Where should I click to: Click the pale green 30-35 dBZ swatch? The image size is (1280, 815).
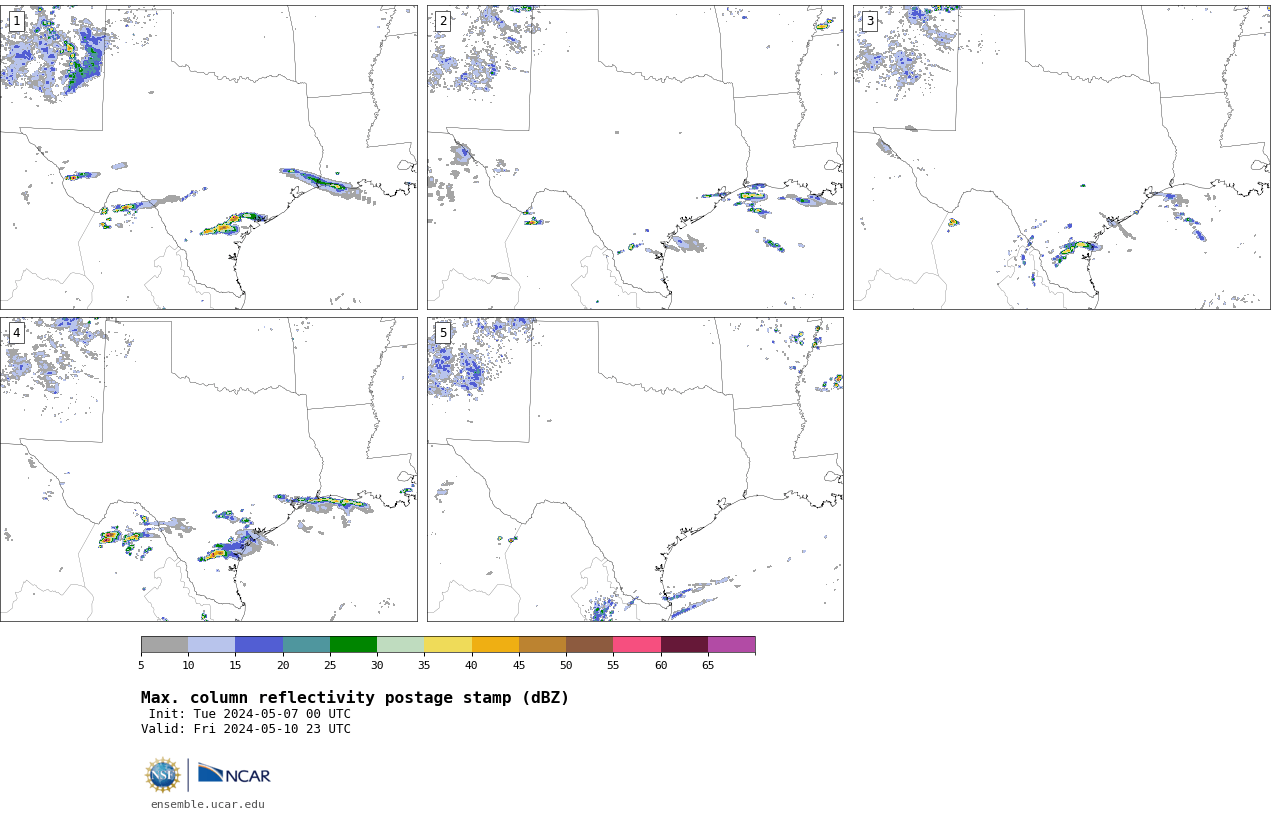coord(401,644)
